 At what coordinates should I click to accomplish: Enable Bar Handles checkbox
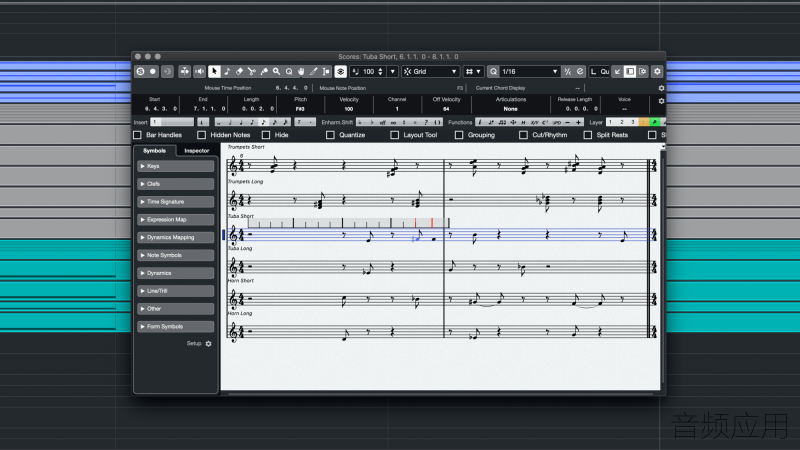pyautogui.click(x=137, y=135)
